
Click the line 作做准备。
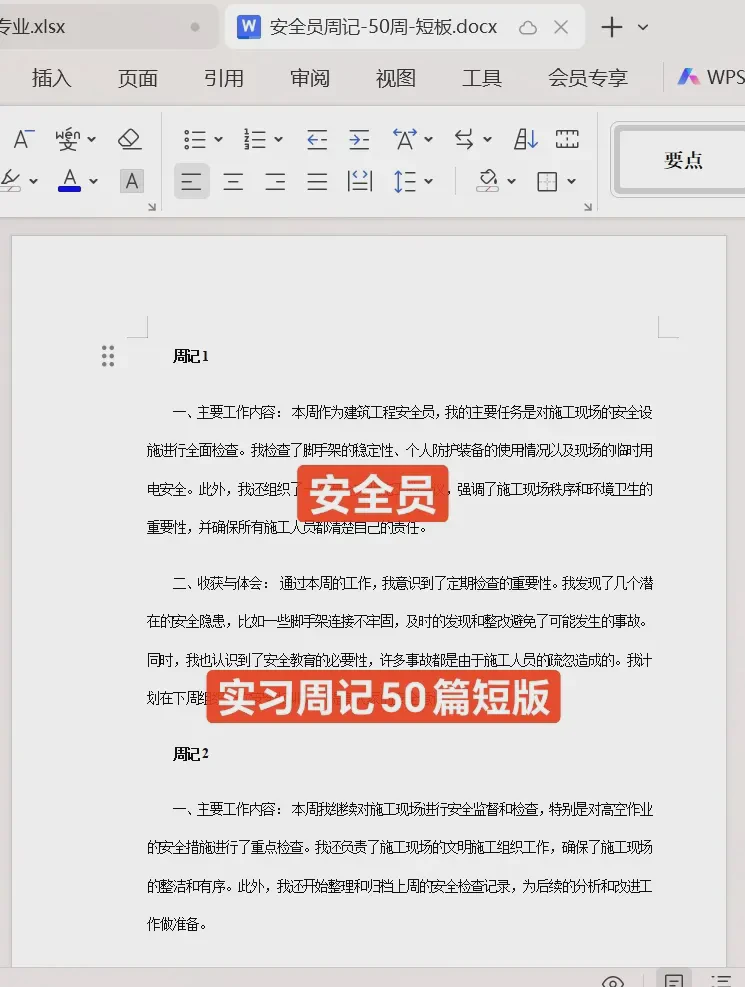pos(177,923)
